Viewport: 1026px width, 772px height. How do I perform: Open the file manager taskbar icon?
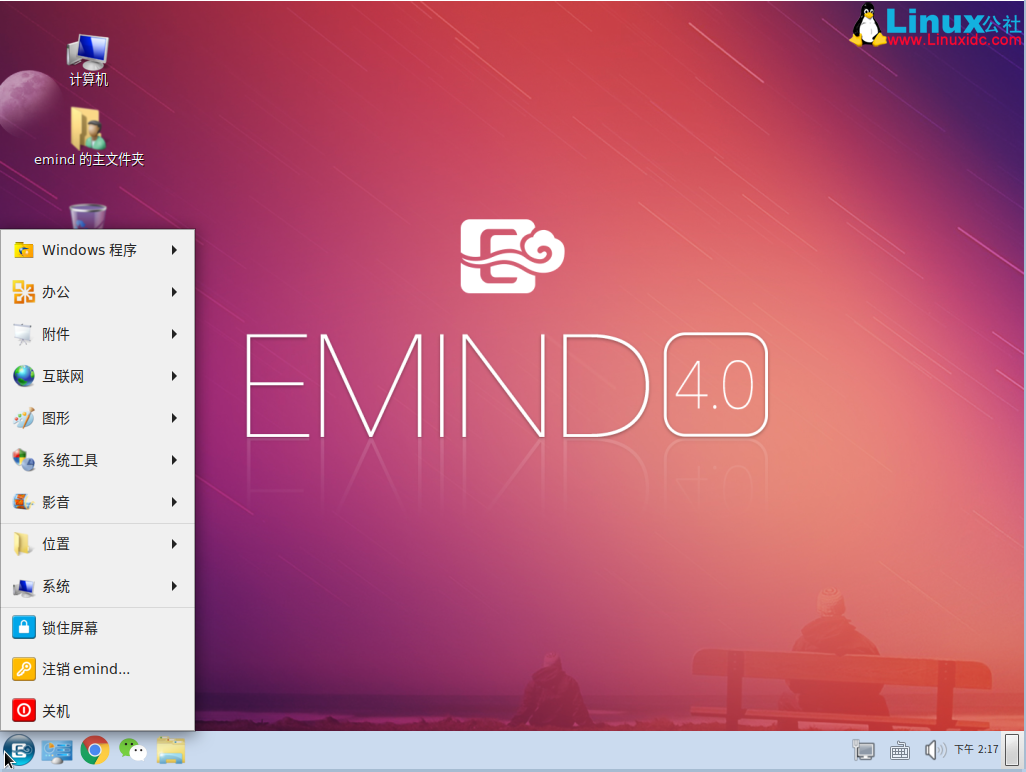(171, 750)
